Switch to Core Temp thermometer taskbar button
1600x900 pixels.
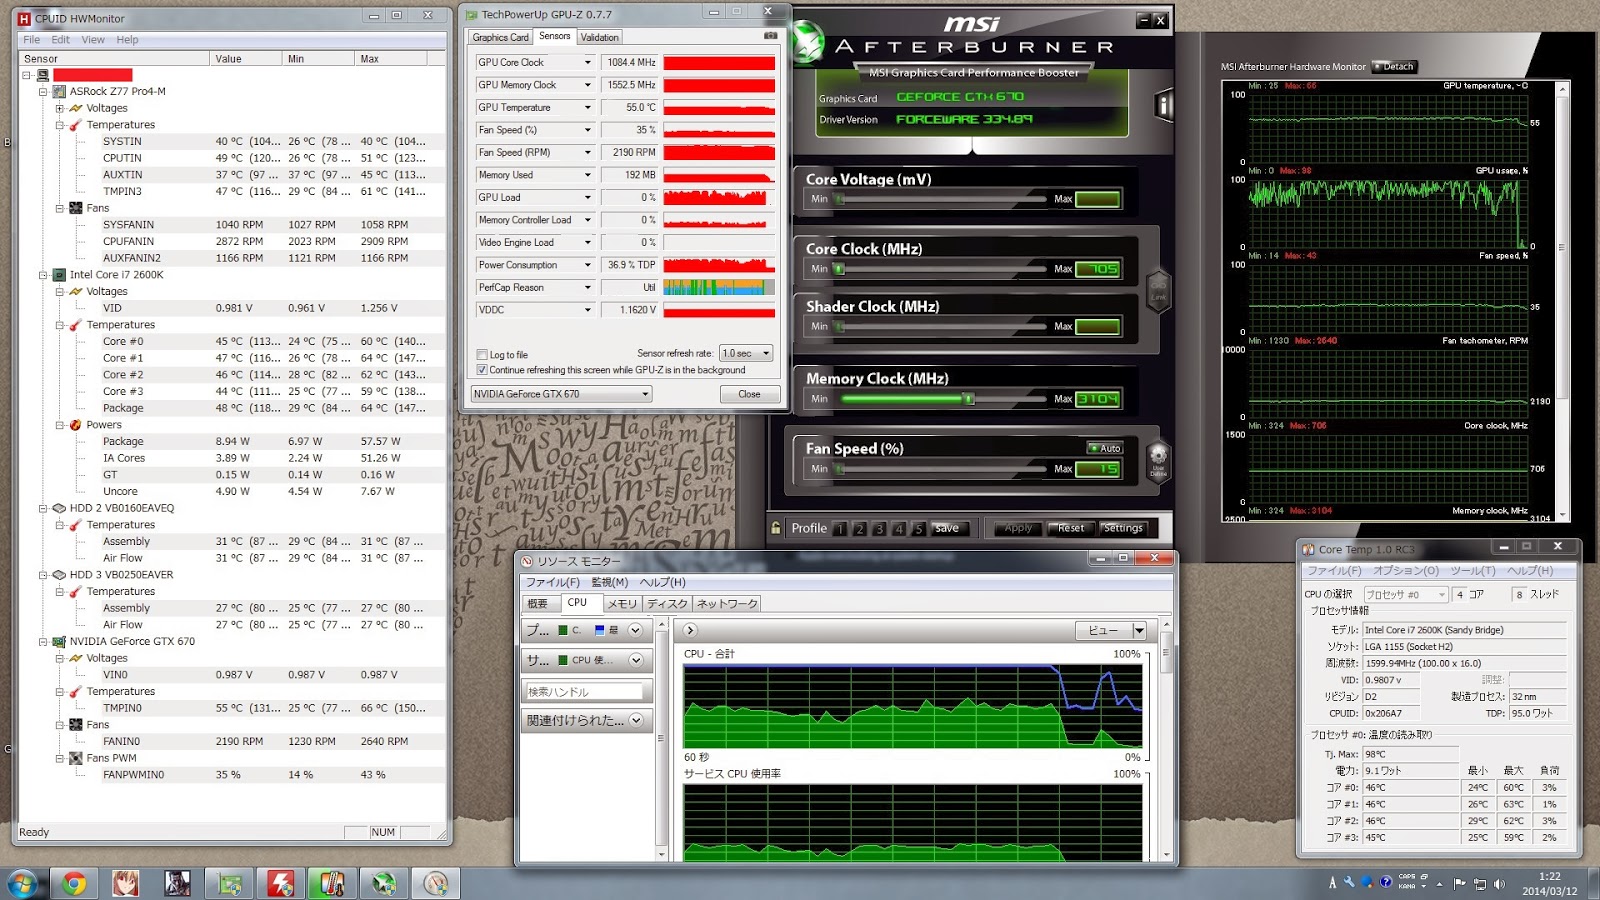pyautogui.click(x=333, y=883)
